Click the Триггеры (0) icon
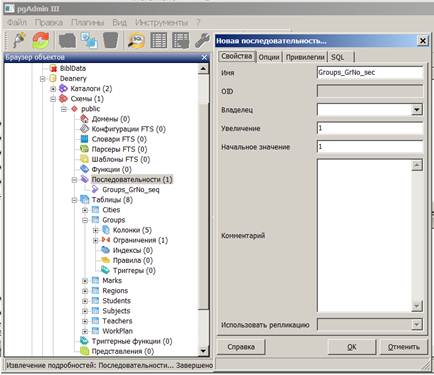434x375 pixels. tap(105, 270)
